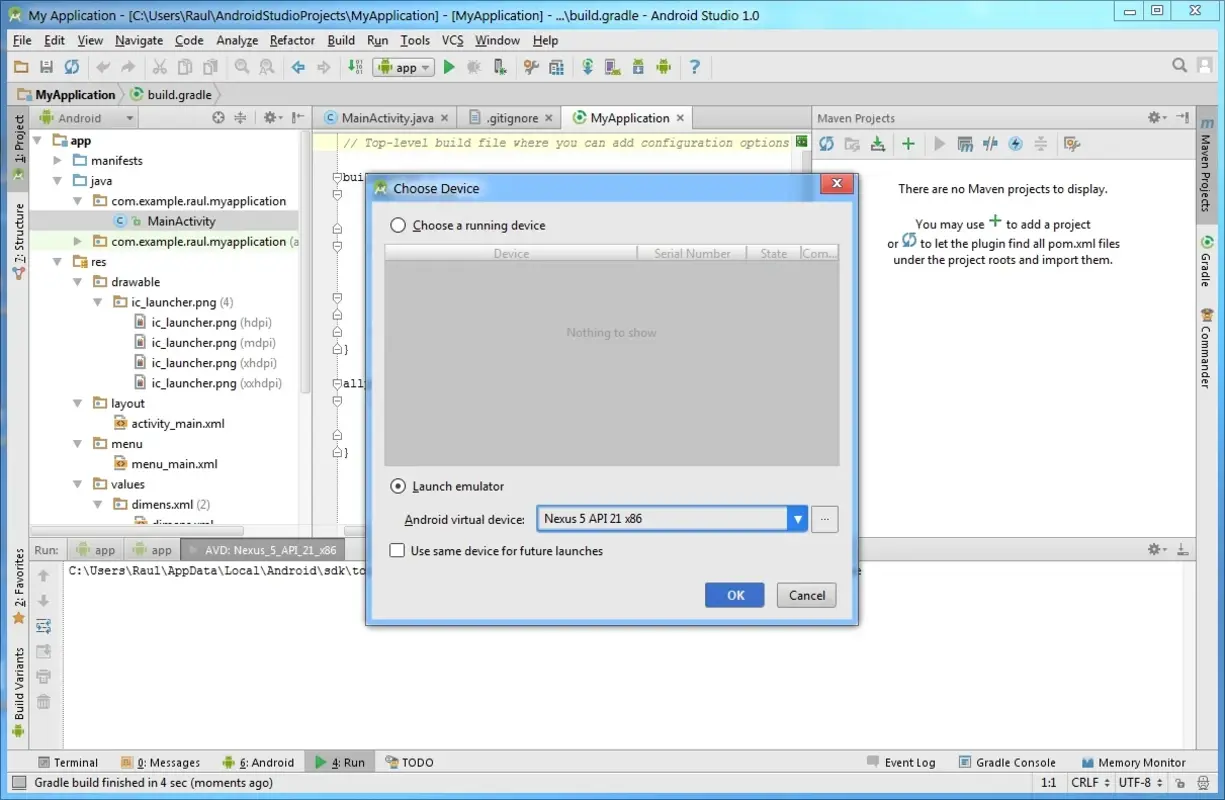Add a Maven project with the plus icon
The width and height of the screenshot is (1225, 800).
pyautogui.click(x=908, y=144)
